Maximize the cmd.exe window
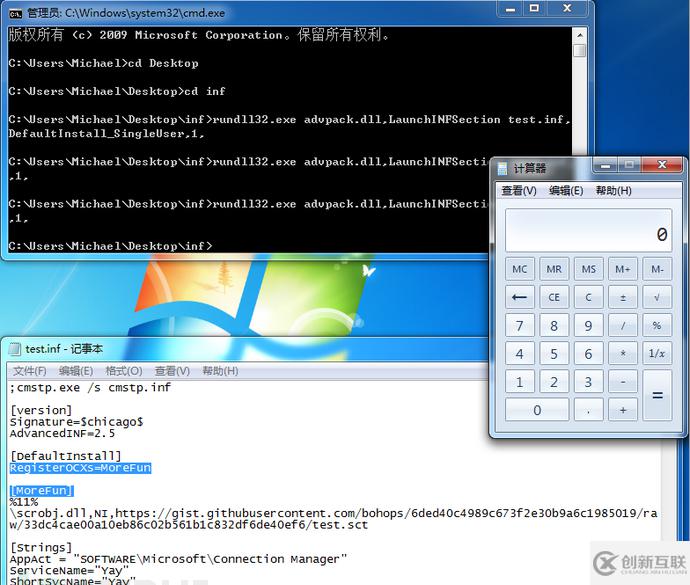This screenshot has height=585, width=690. point(534,9)
